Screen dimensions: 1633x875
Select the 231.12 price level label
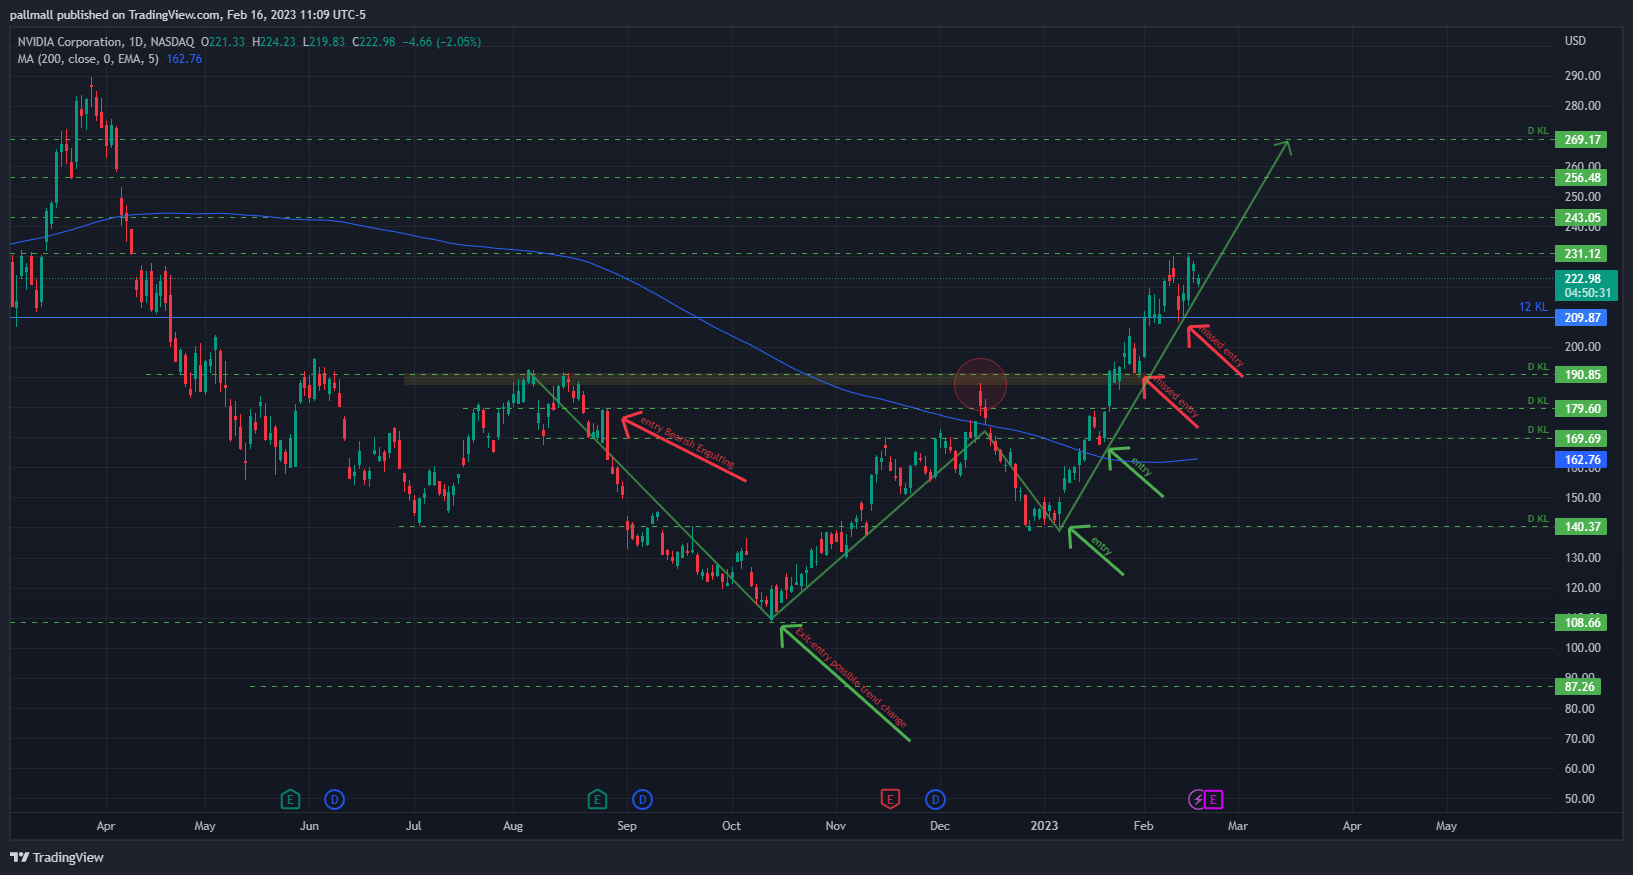tap(1583, 254)
